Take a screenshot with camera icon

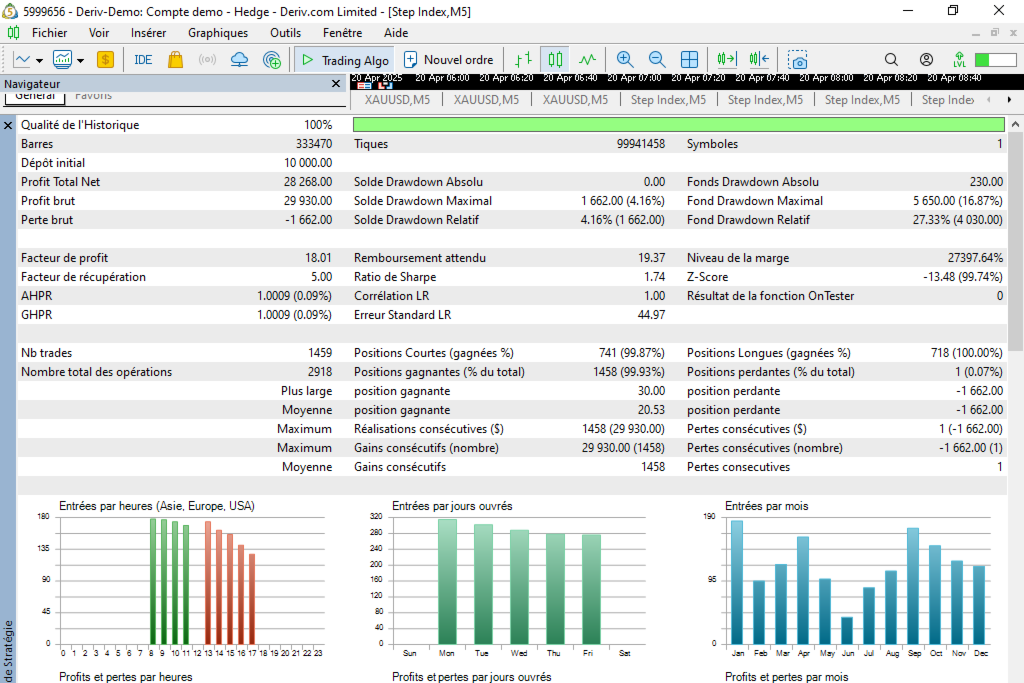pyautogui.click(x=797, y=60)
